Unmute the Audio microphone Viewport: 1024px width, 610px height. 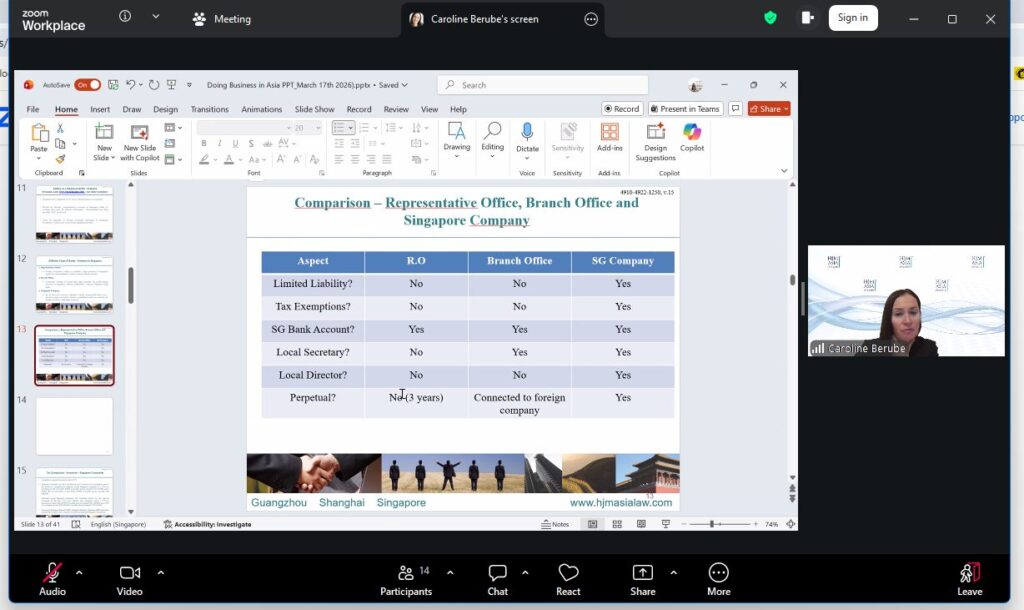[52, 580]
